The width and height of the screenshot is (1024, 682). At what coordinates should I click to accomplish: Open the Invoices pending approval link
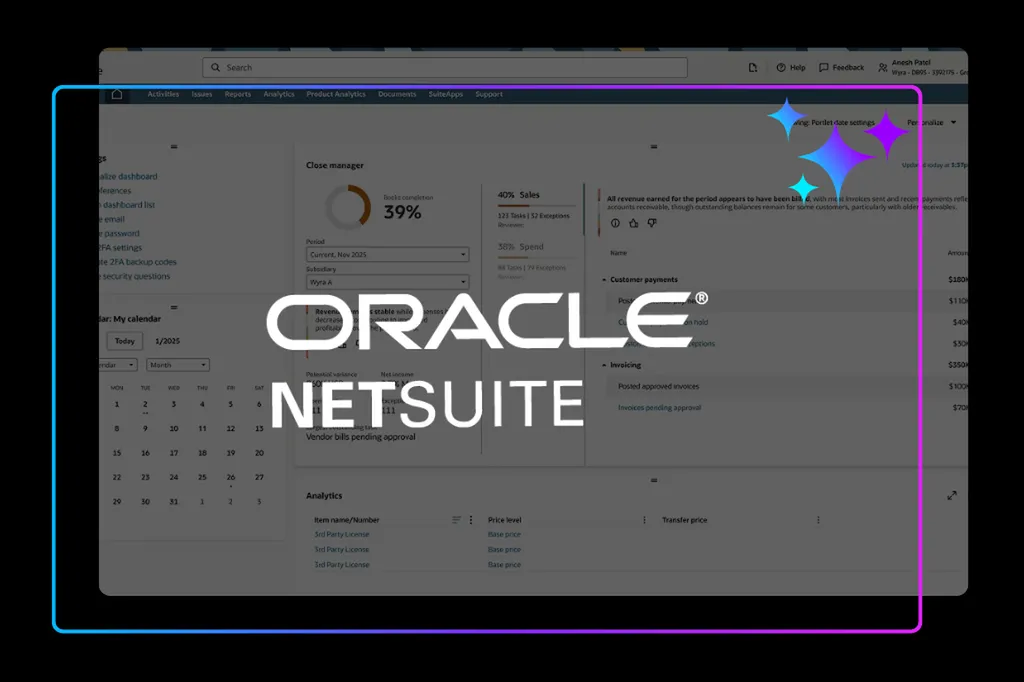(660, 408)
